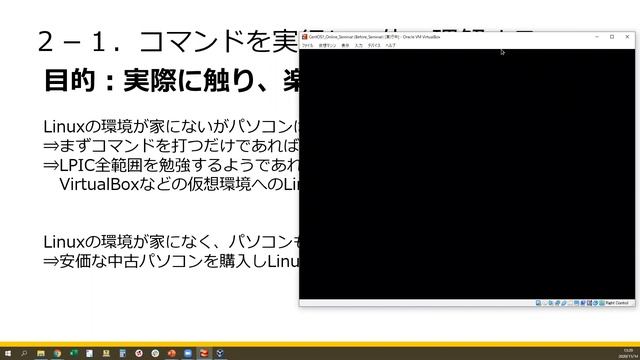Click the 'VirtualBoxなどの仮想環境へのLi' line
640x360 pixels.
[x=179, y=184]
